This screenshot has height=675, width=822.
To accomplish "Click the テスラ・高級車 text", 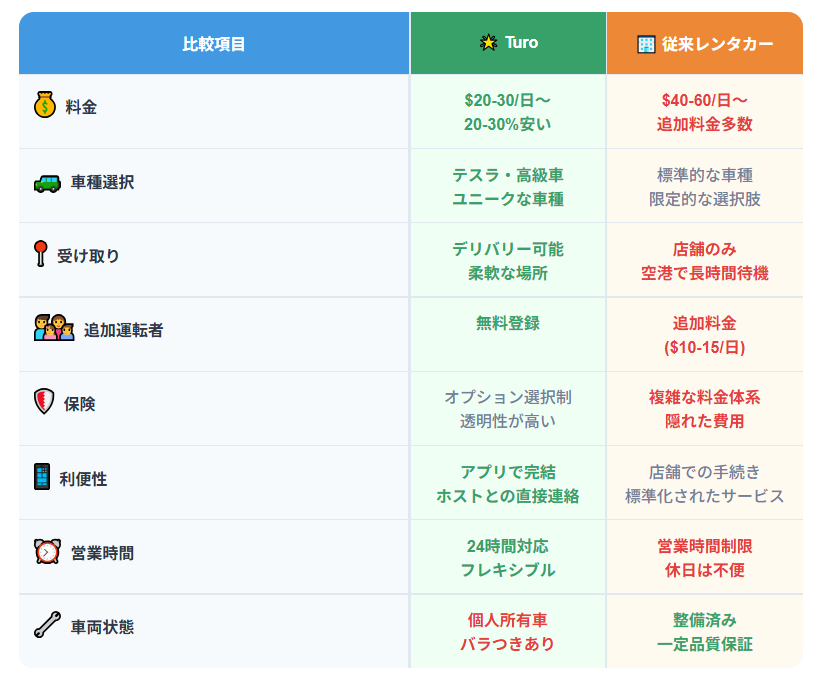I will [x=508, y=175].
